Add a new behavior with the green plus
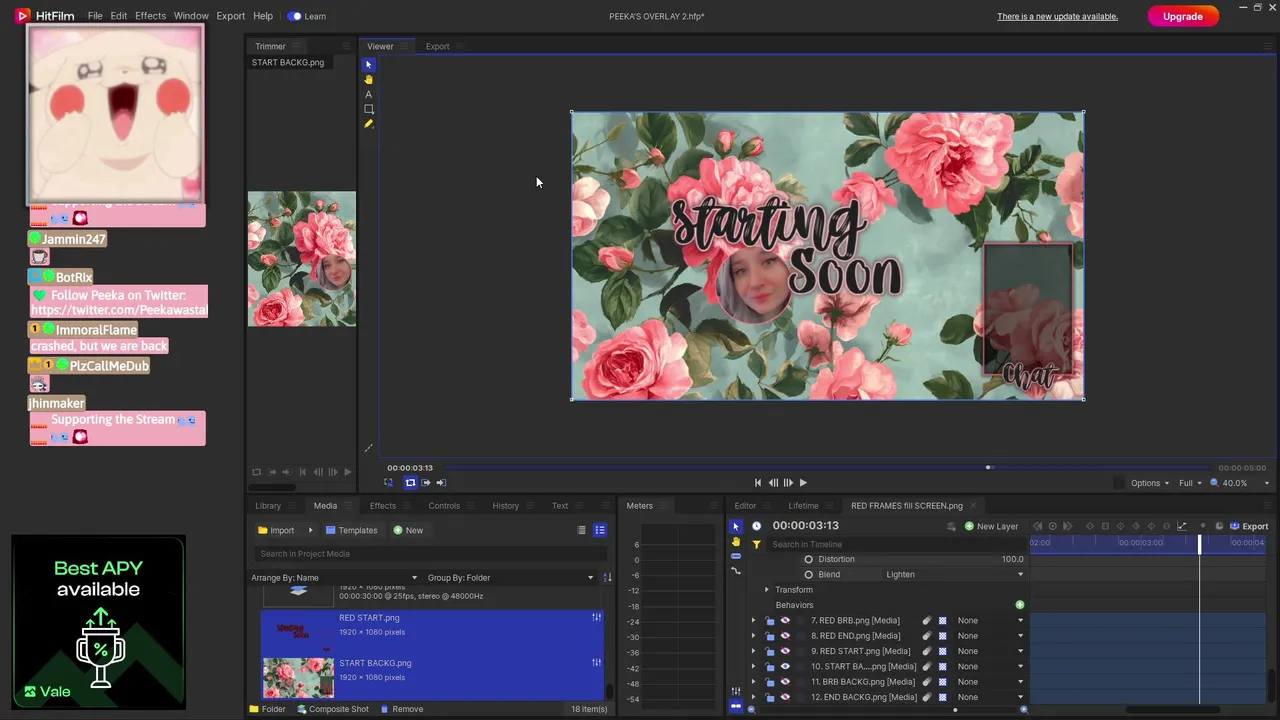1280x720 pixels. point(1020,605)
